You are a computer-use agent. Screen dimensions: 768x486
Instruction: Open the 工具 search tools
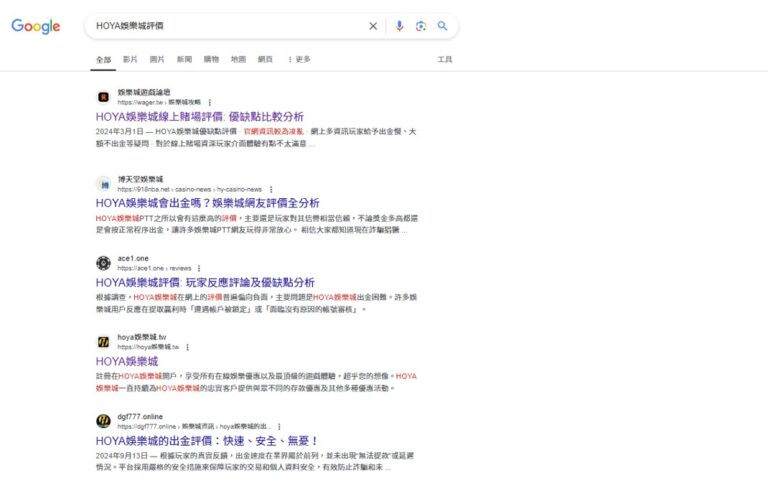coord(445,59)
